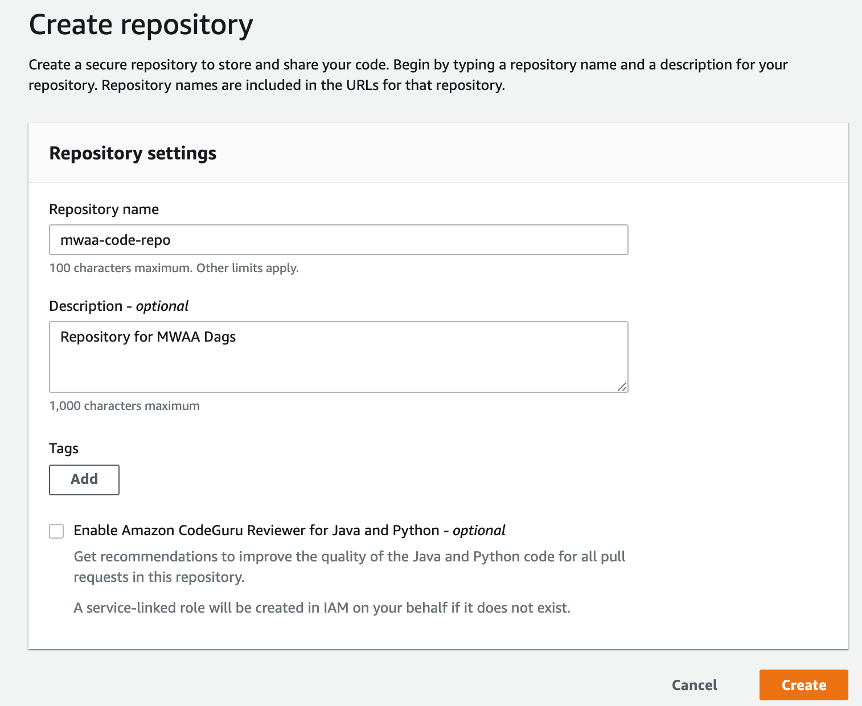The width and height of the screenshot is (862, 706).
Task: Cancel the repository creation
Action: click(x=694, y=685)
